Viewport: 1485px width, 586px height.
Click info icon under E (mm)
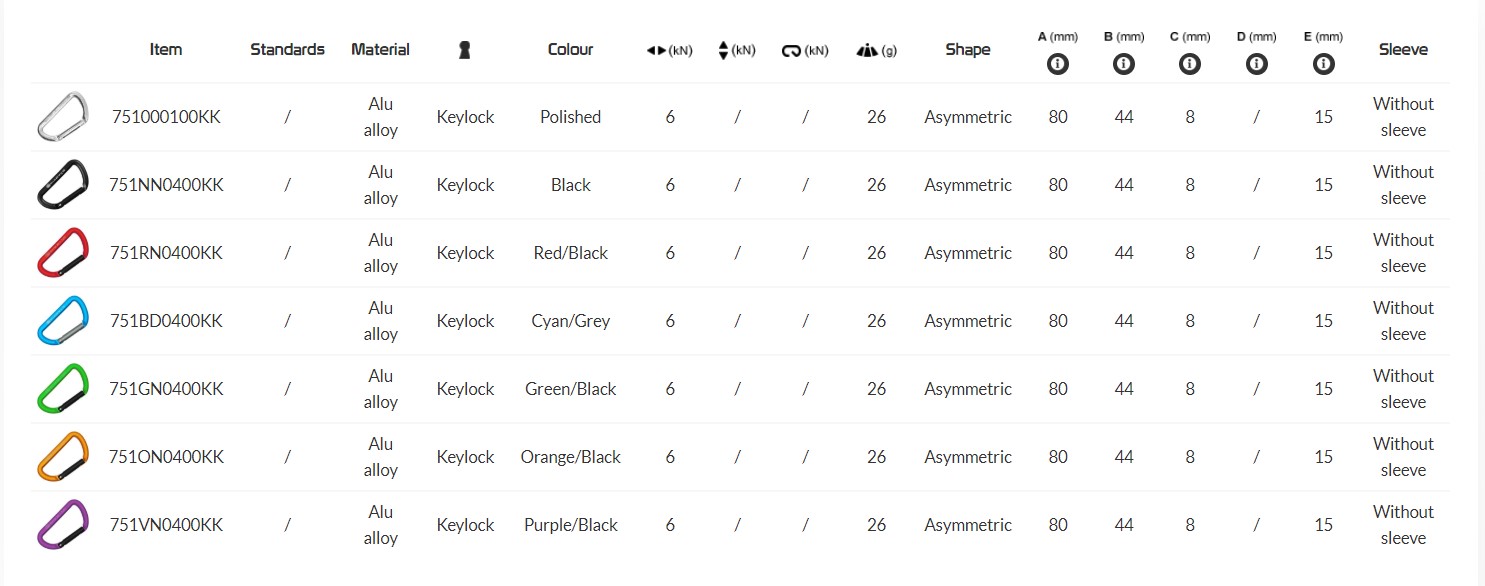click(x=1324, y=64)
